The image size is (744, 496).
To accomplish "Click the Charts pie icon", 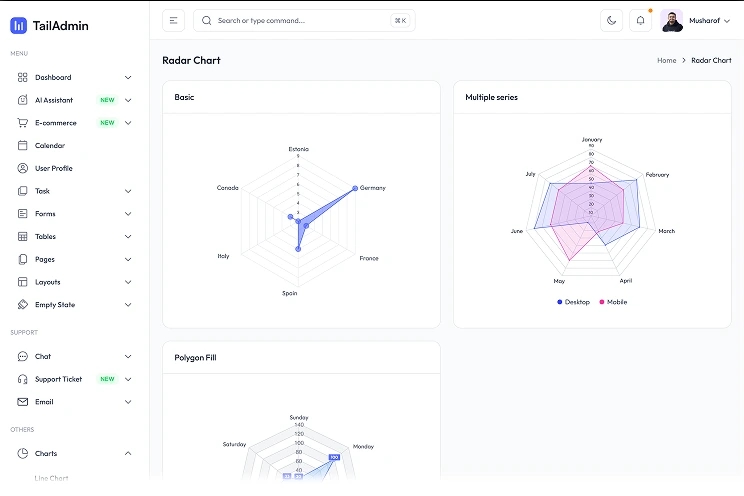I will [22, 453].
